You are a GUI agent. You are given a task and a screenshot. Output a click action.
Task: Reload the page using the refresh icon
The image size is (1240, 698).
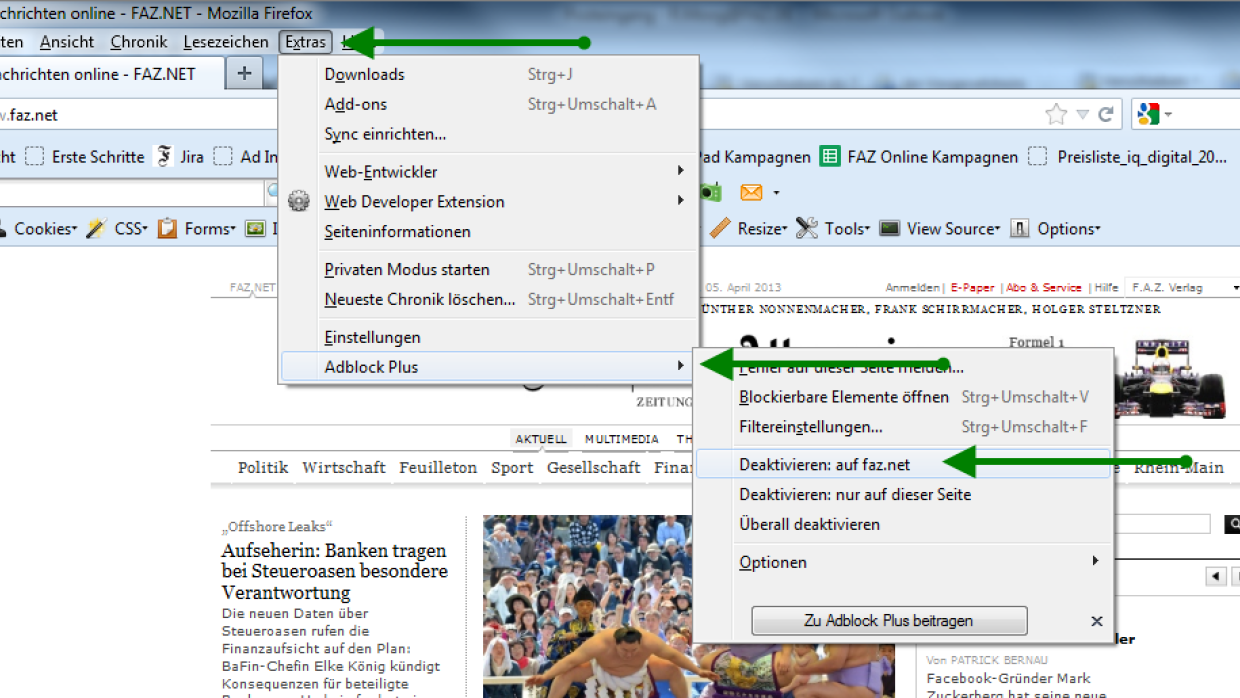click(x=1106, y=115)
